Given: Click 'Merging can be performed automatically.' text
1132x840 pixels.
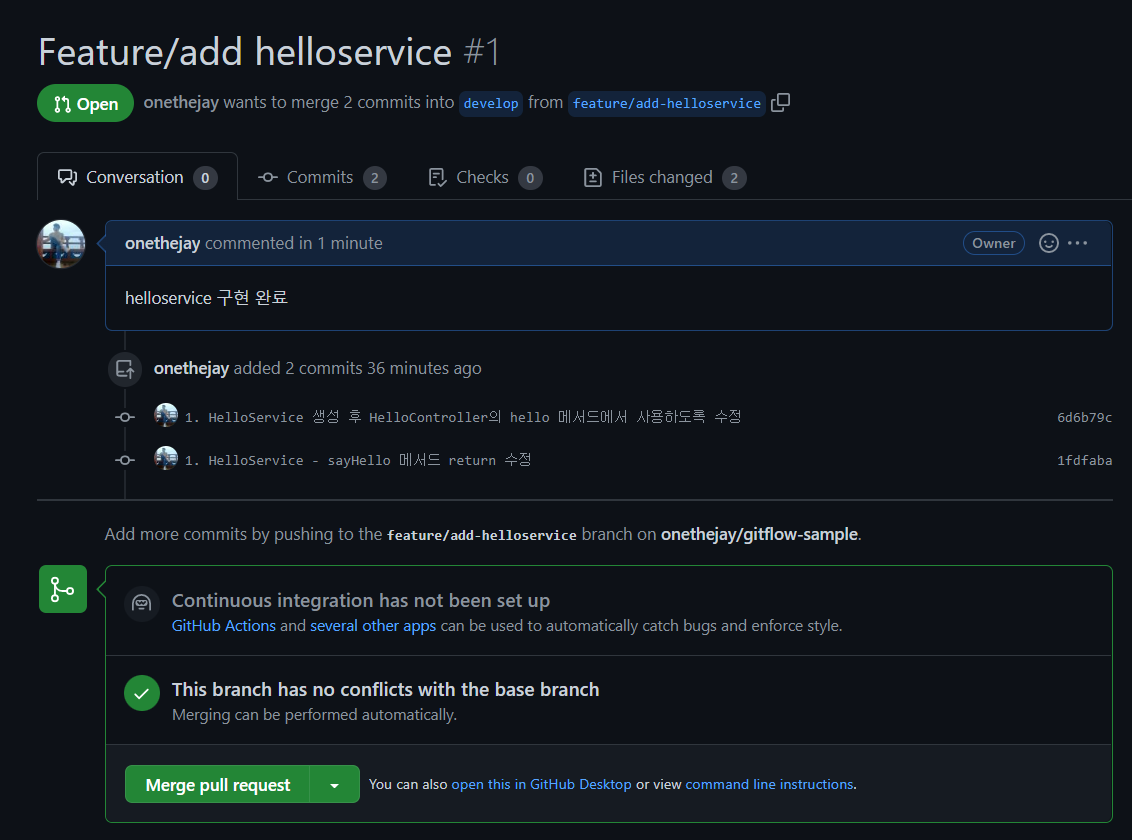Looking at the screenshot, I should 314,714.
